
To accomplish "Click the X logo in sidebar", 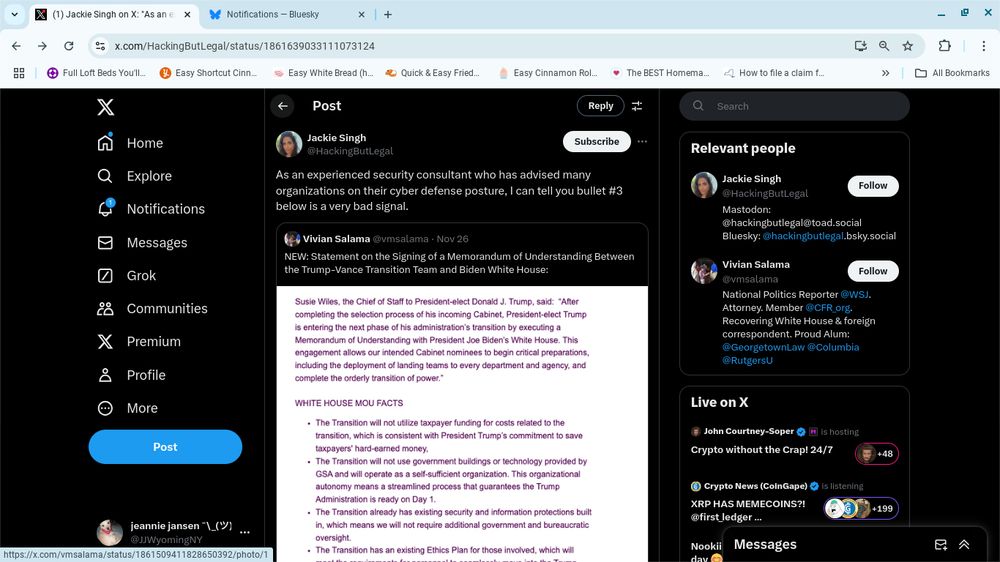I will (106, 107).
